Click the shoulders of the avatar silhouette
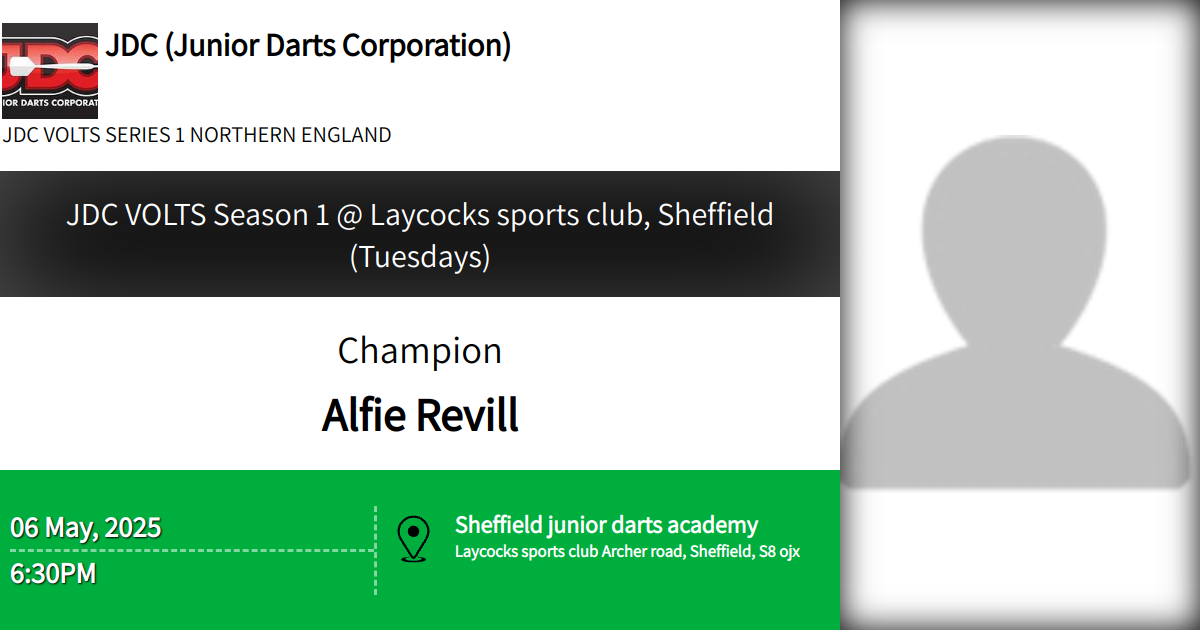Image resolution: width=1200 pixels, height=630 pixels. coord(1020,420)
